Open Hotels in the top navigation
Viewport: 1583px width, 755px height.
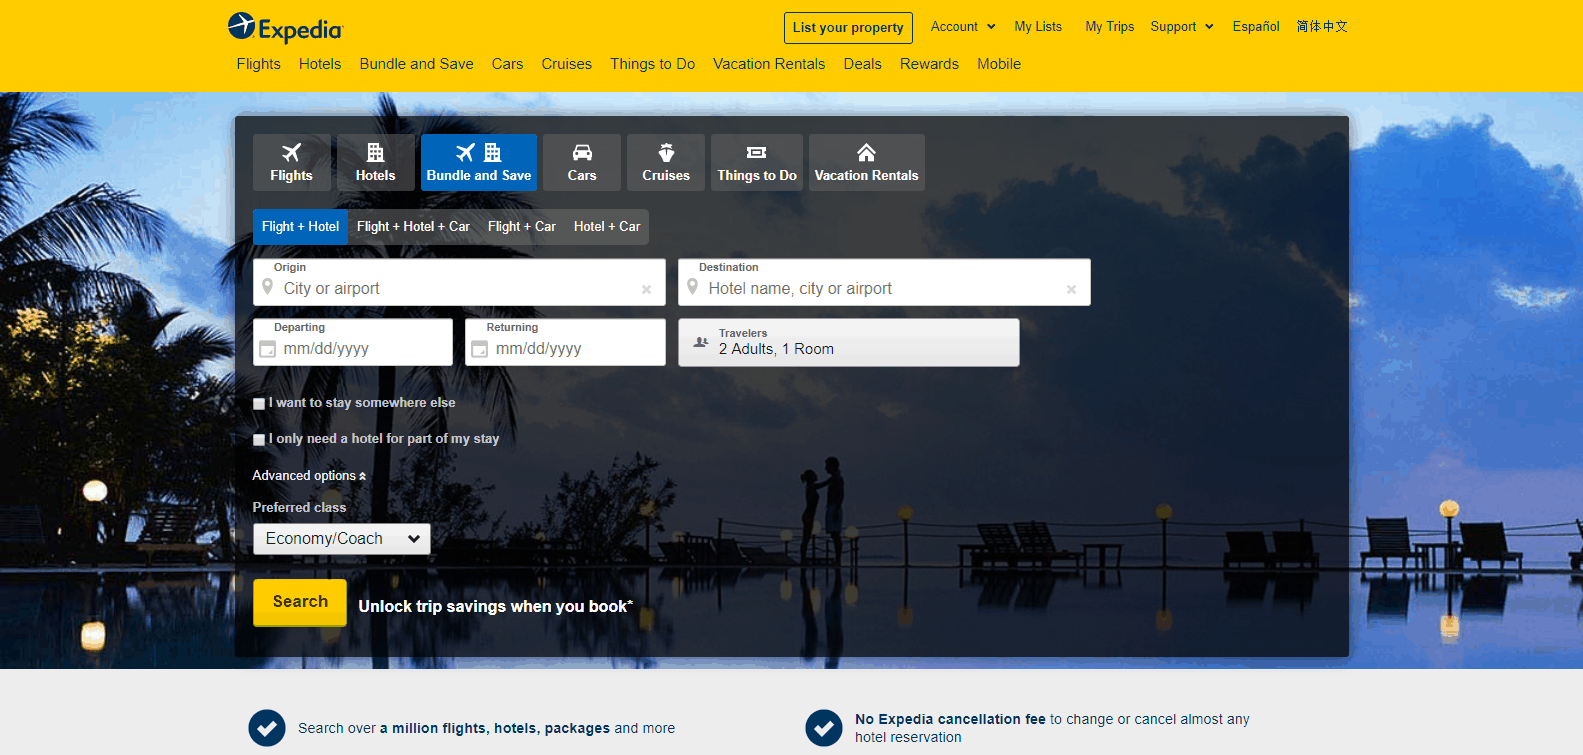pyautogui.click(x=320, y=64)
